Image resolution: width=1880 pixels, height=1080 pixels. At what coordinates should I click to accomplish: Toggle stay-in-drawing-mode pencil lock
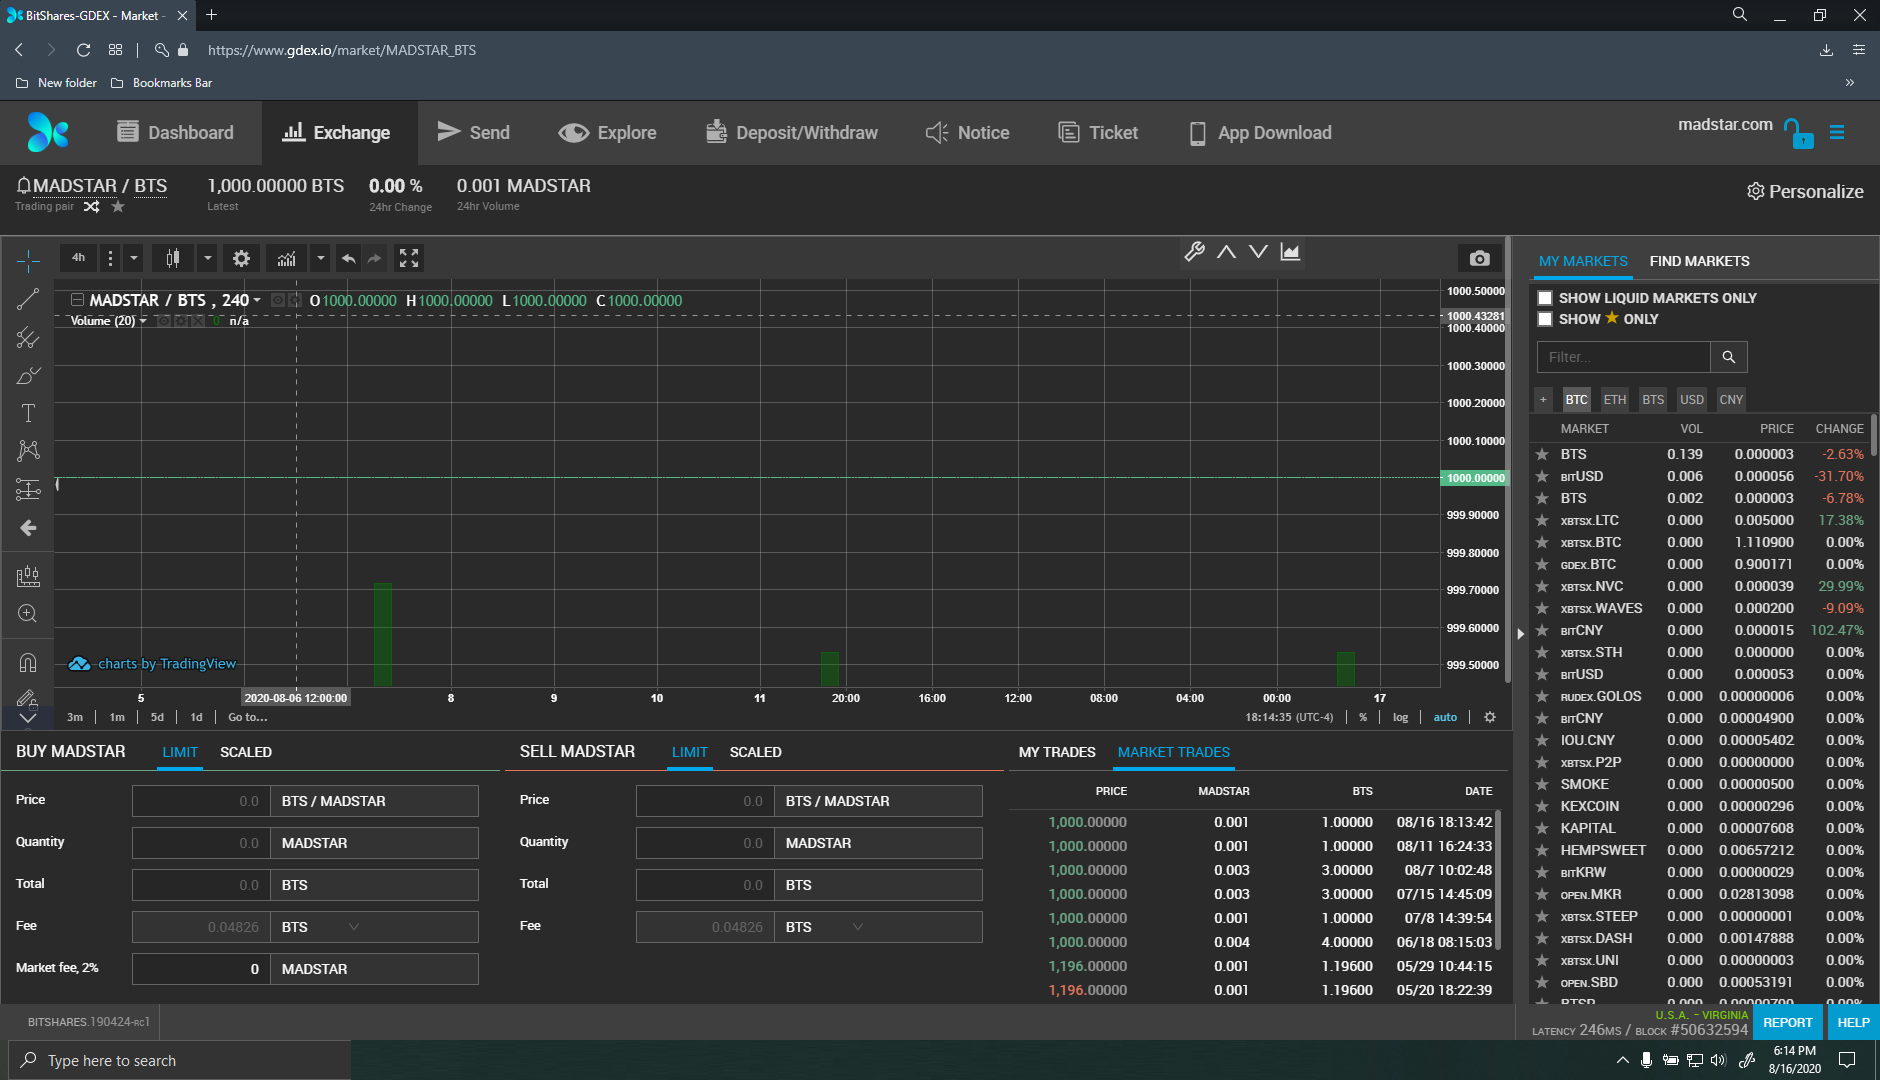(28, 697)
